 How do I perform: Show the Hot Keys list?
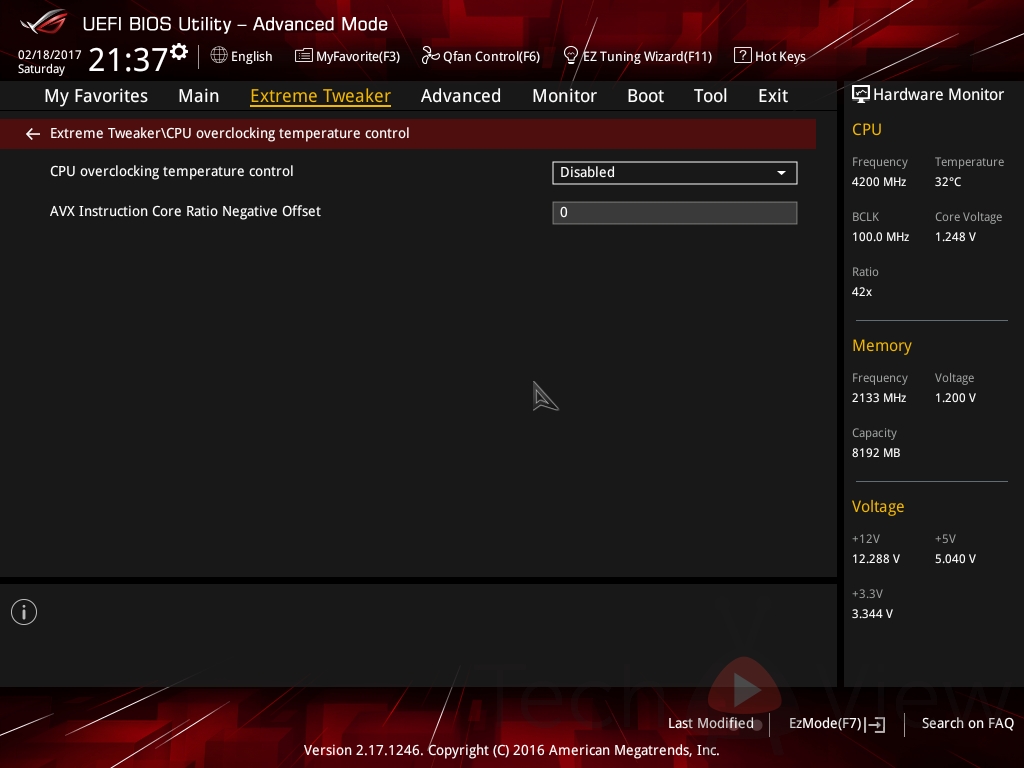[x=770, y=56]
